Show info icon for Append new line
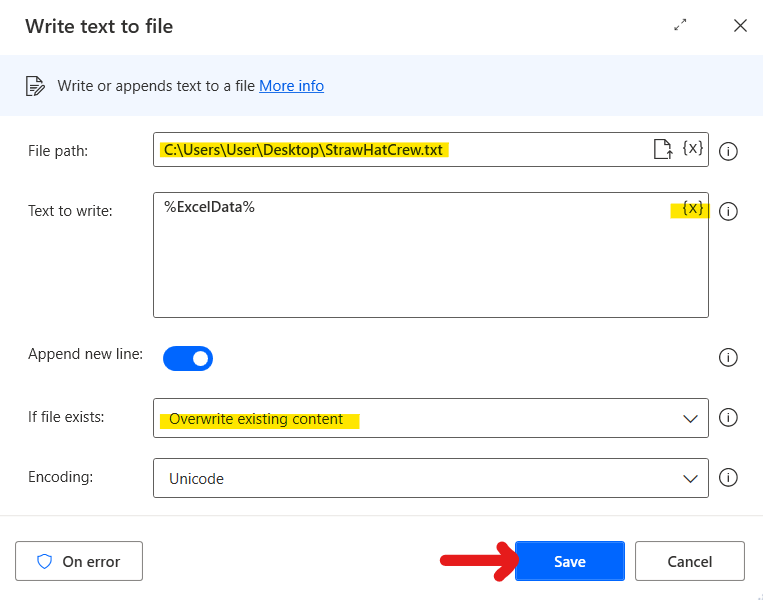This screenshot has width=763, height=600. [x=729, y=357]
